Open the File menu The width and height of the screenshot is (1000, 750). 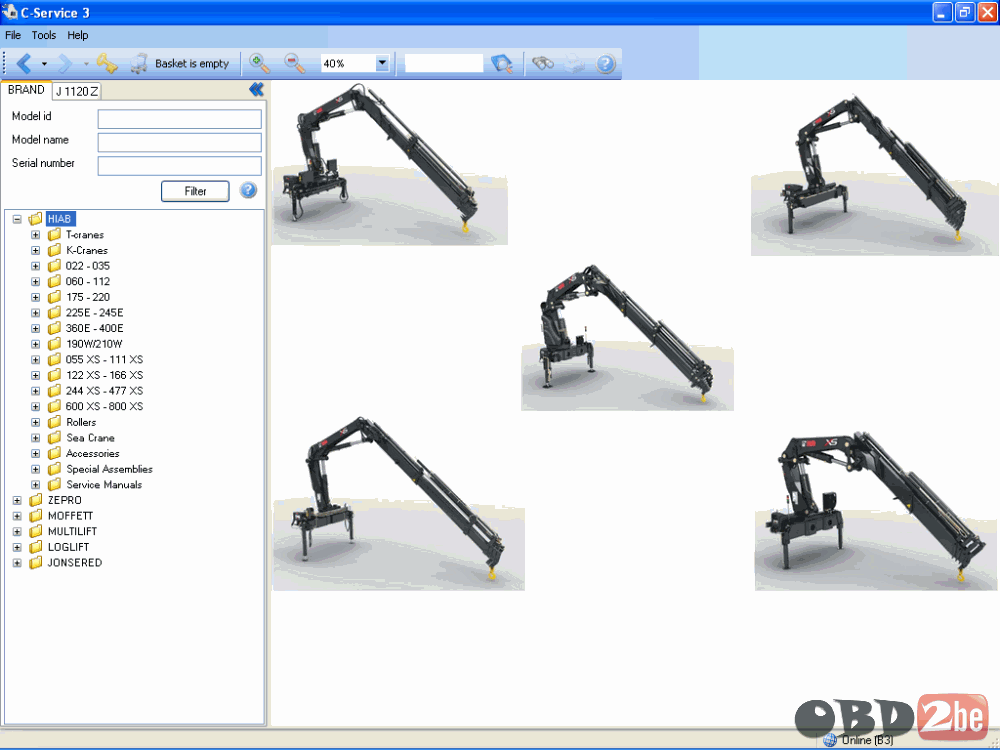click(x=13, y=35)
